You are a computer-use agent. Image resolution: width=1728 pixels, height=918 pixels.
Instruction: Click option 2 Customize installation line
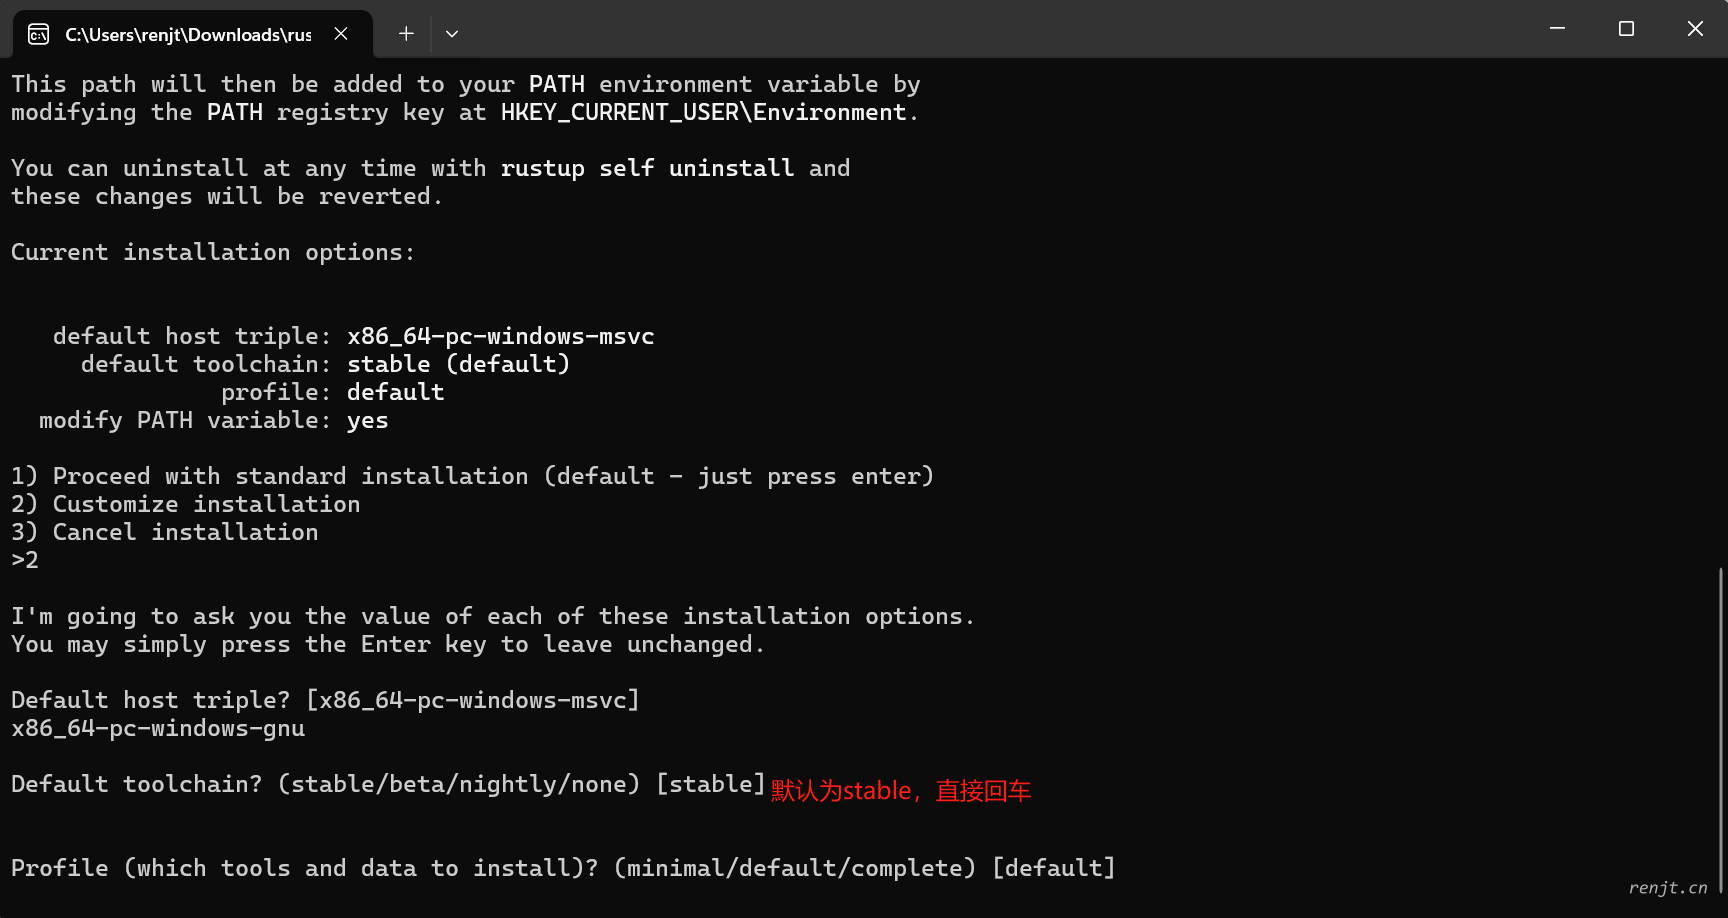coord(186,504)
